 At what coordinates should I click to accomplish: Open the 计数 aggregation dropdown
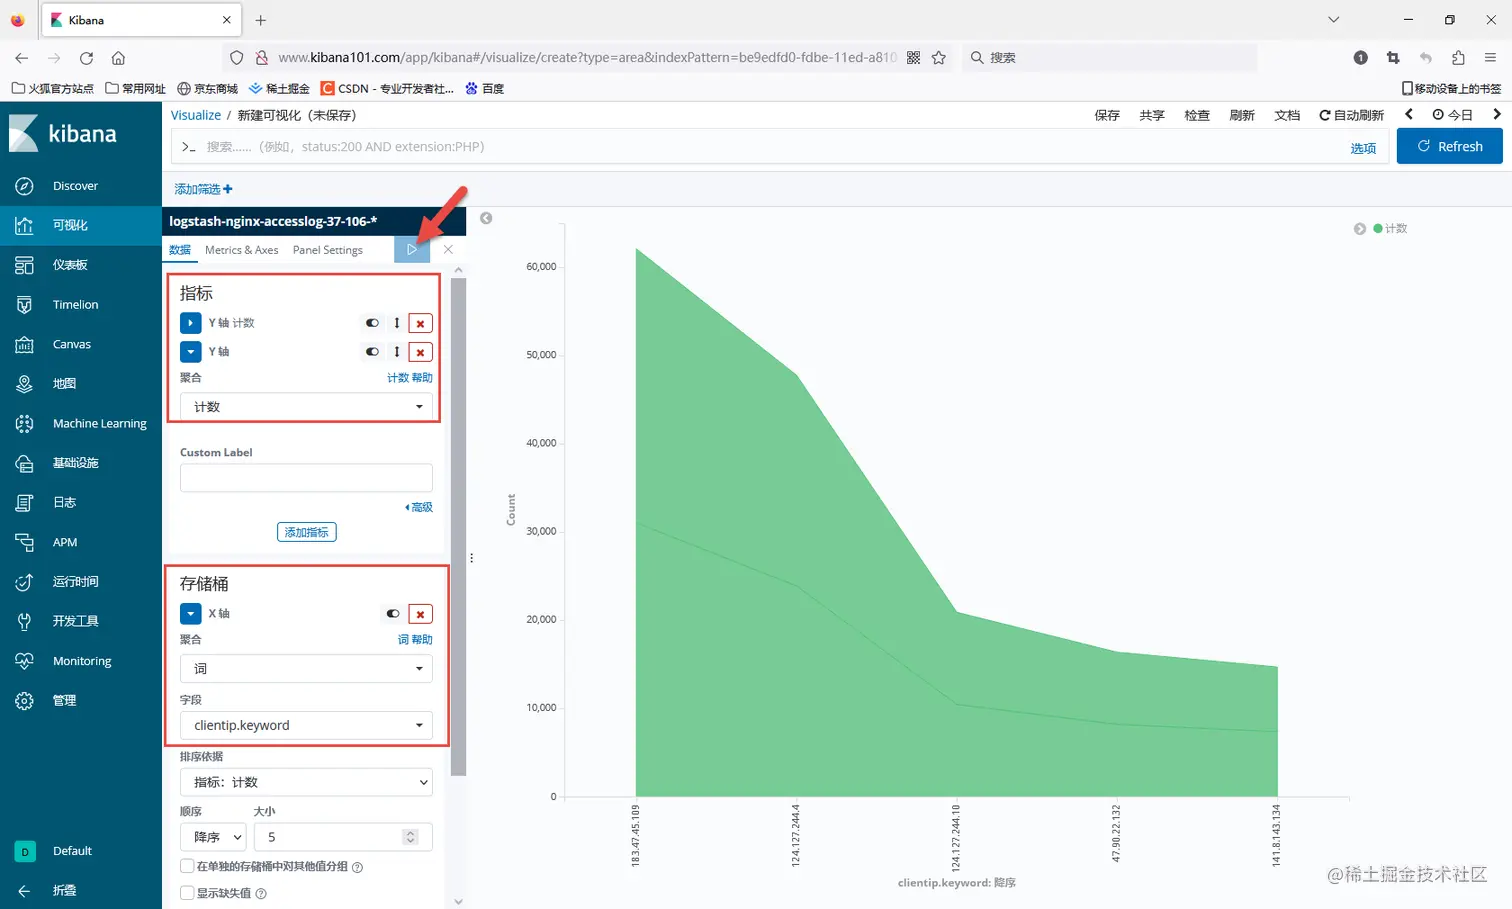point(306,407)
